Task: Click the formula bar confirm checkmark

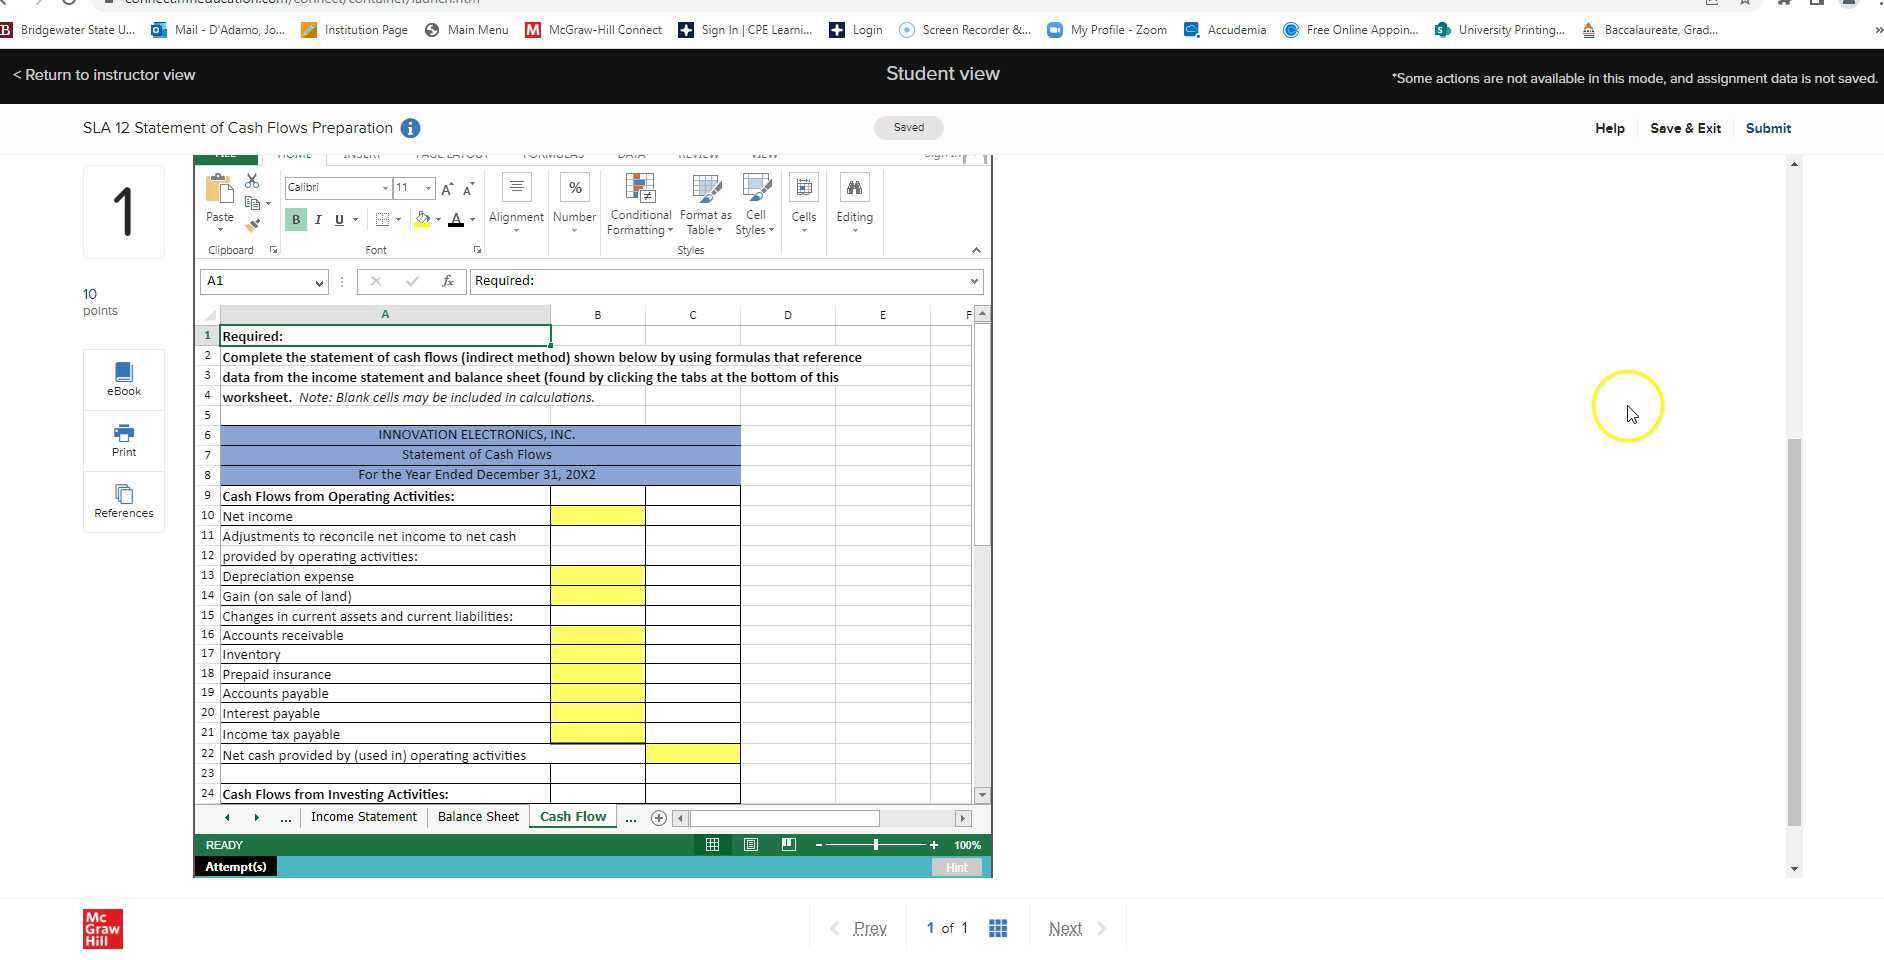Action: (412, 281)
